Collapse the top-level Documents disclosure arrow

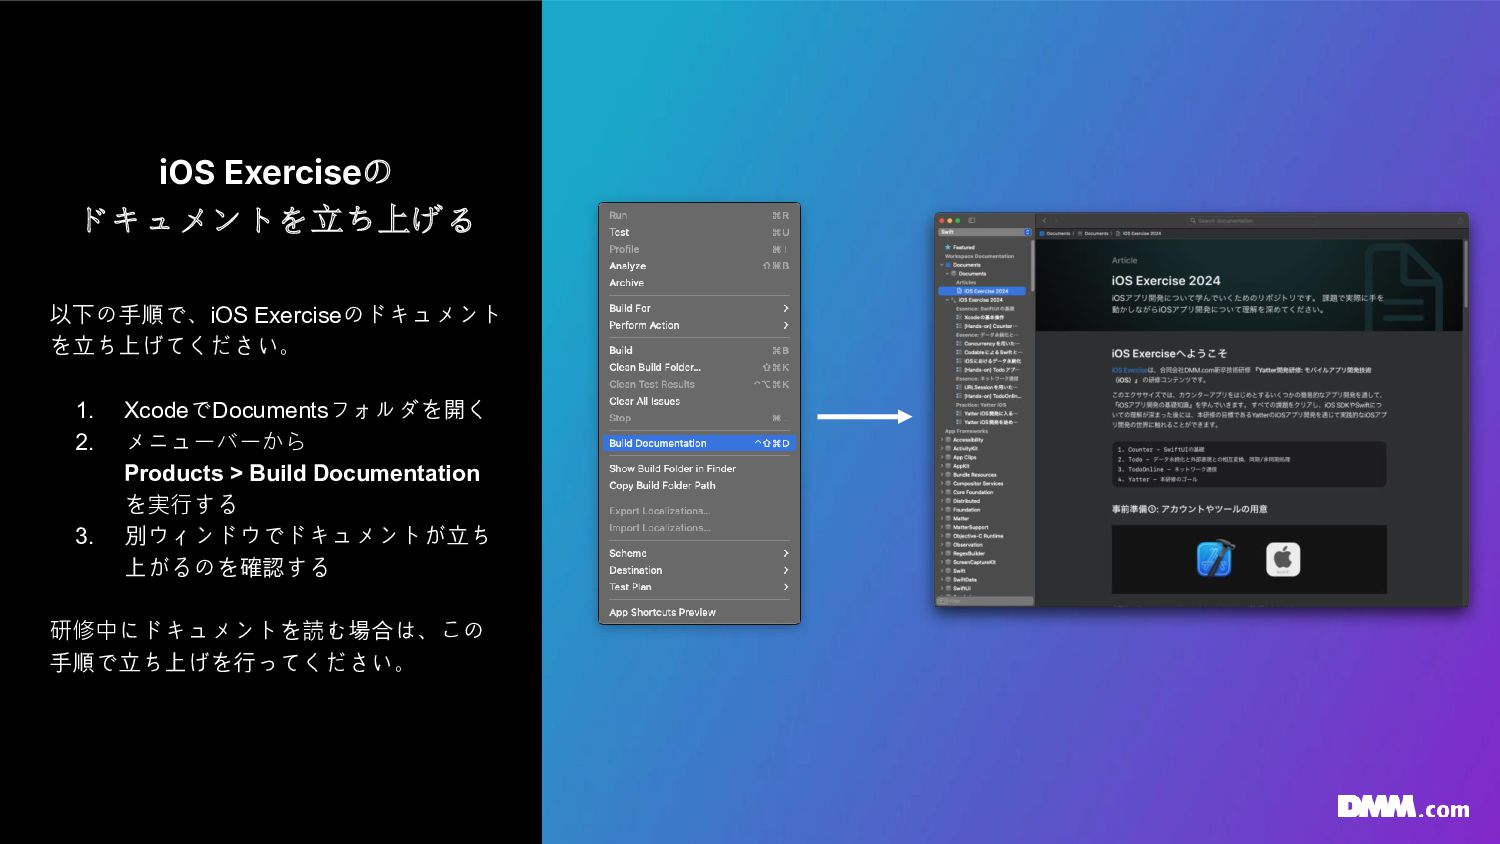point(942,265)
